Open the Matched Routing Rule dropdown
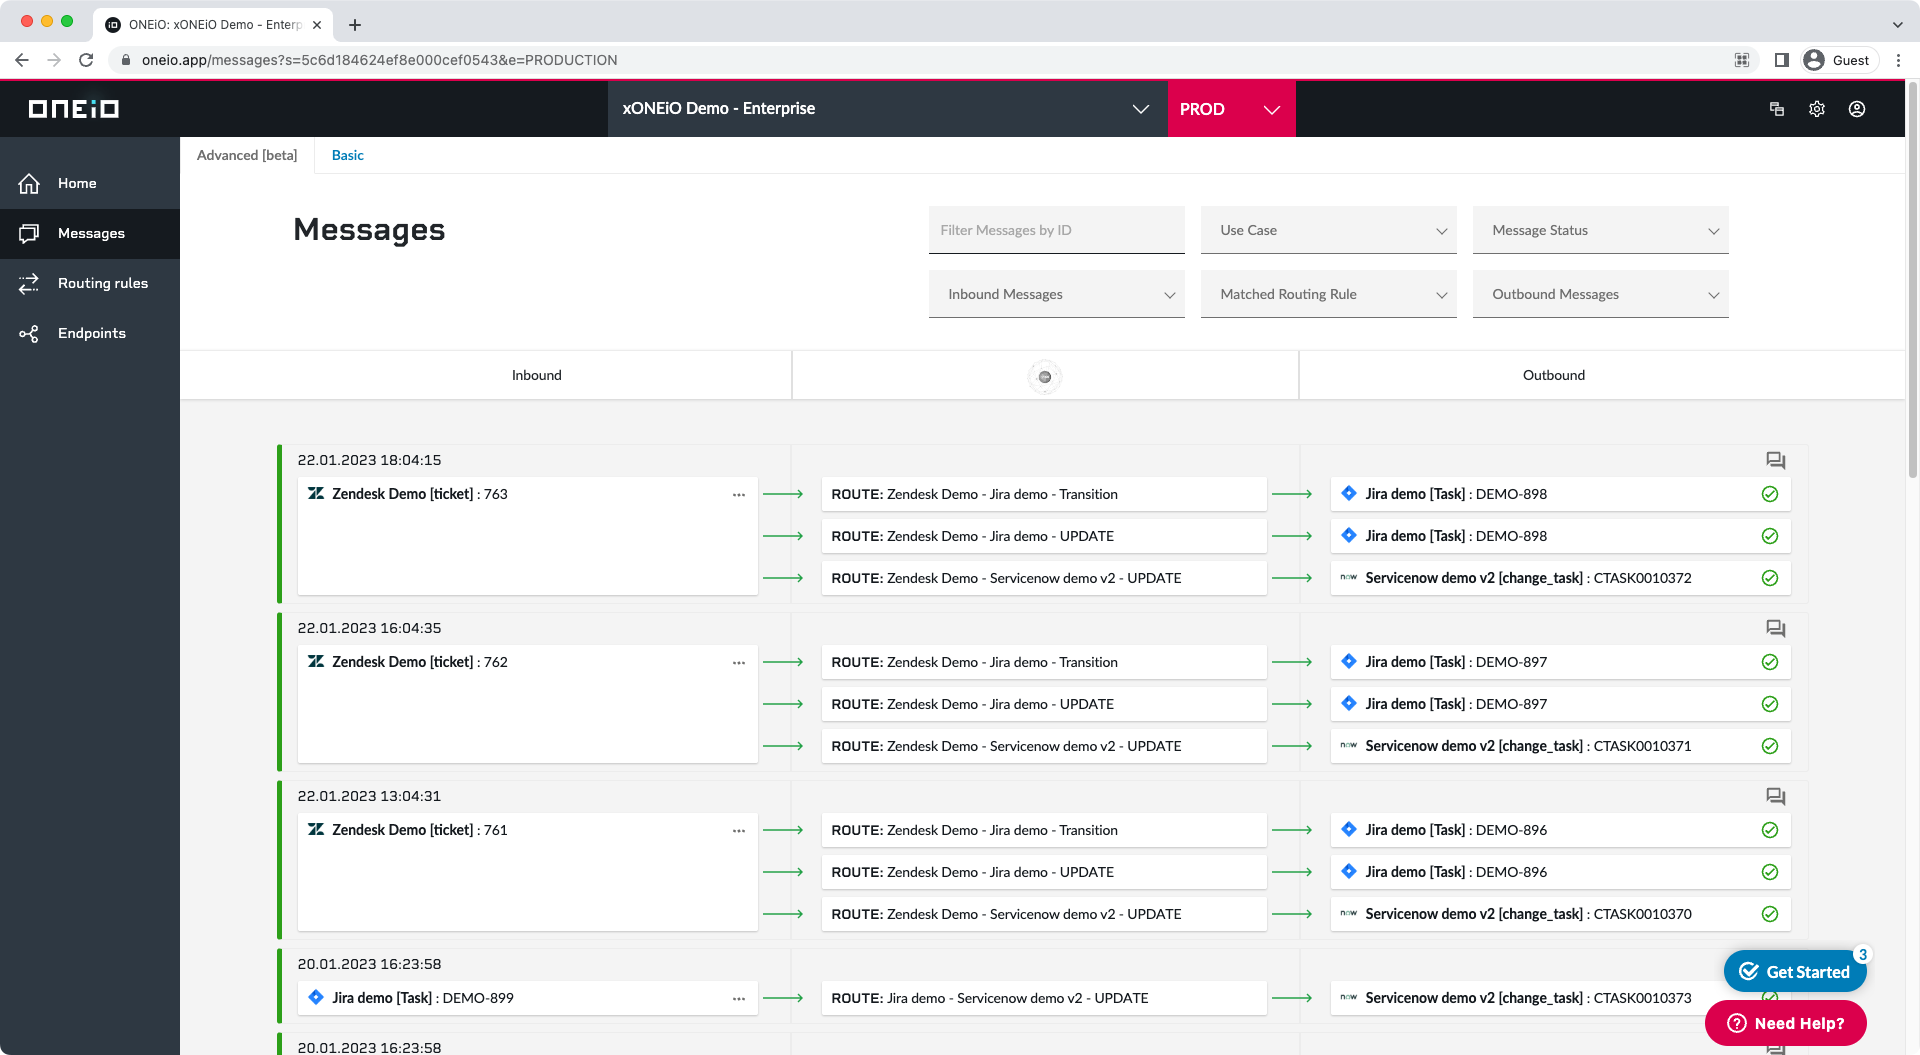The height and width of the screenshot is (1055, 1920). [x=1329, y=293]
